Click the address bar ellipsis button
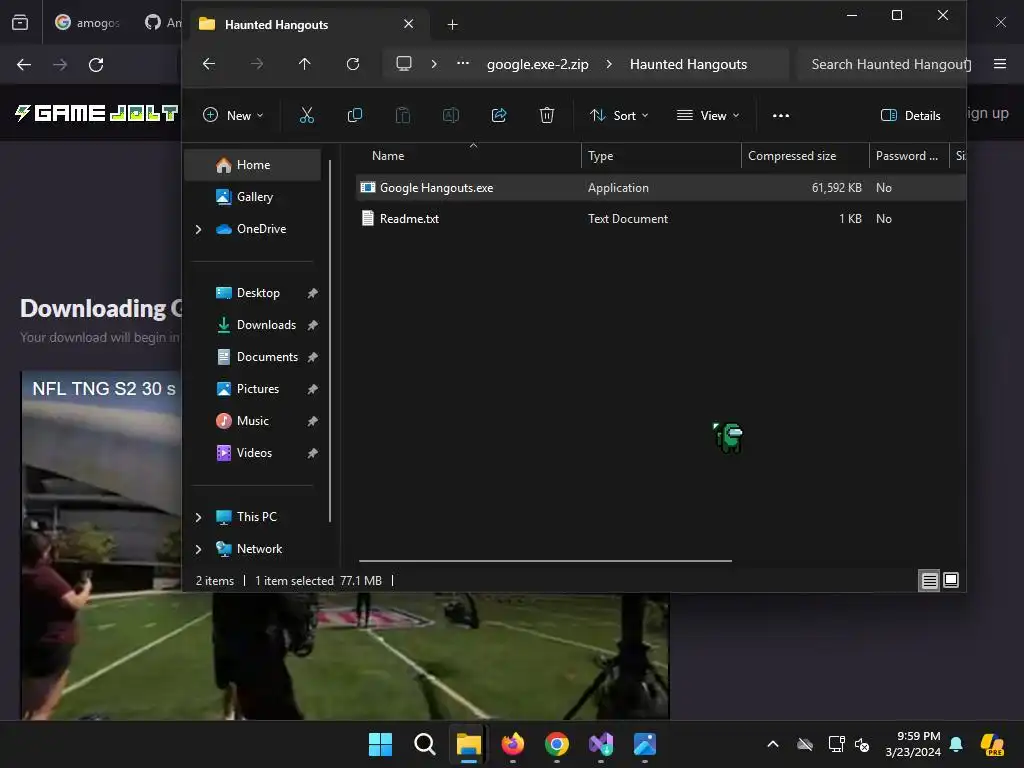 (463, 63)
